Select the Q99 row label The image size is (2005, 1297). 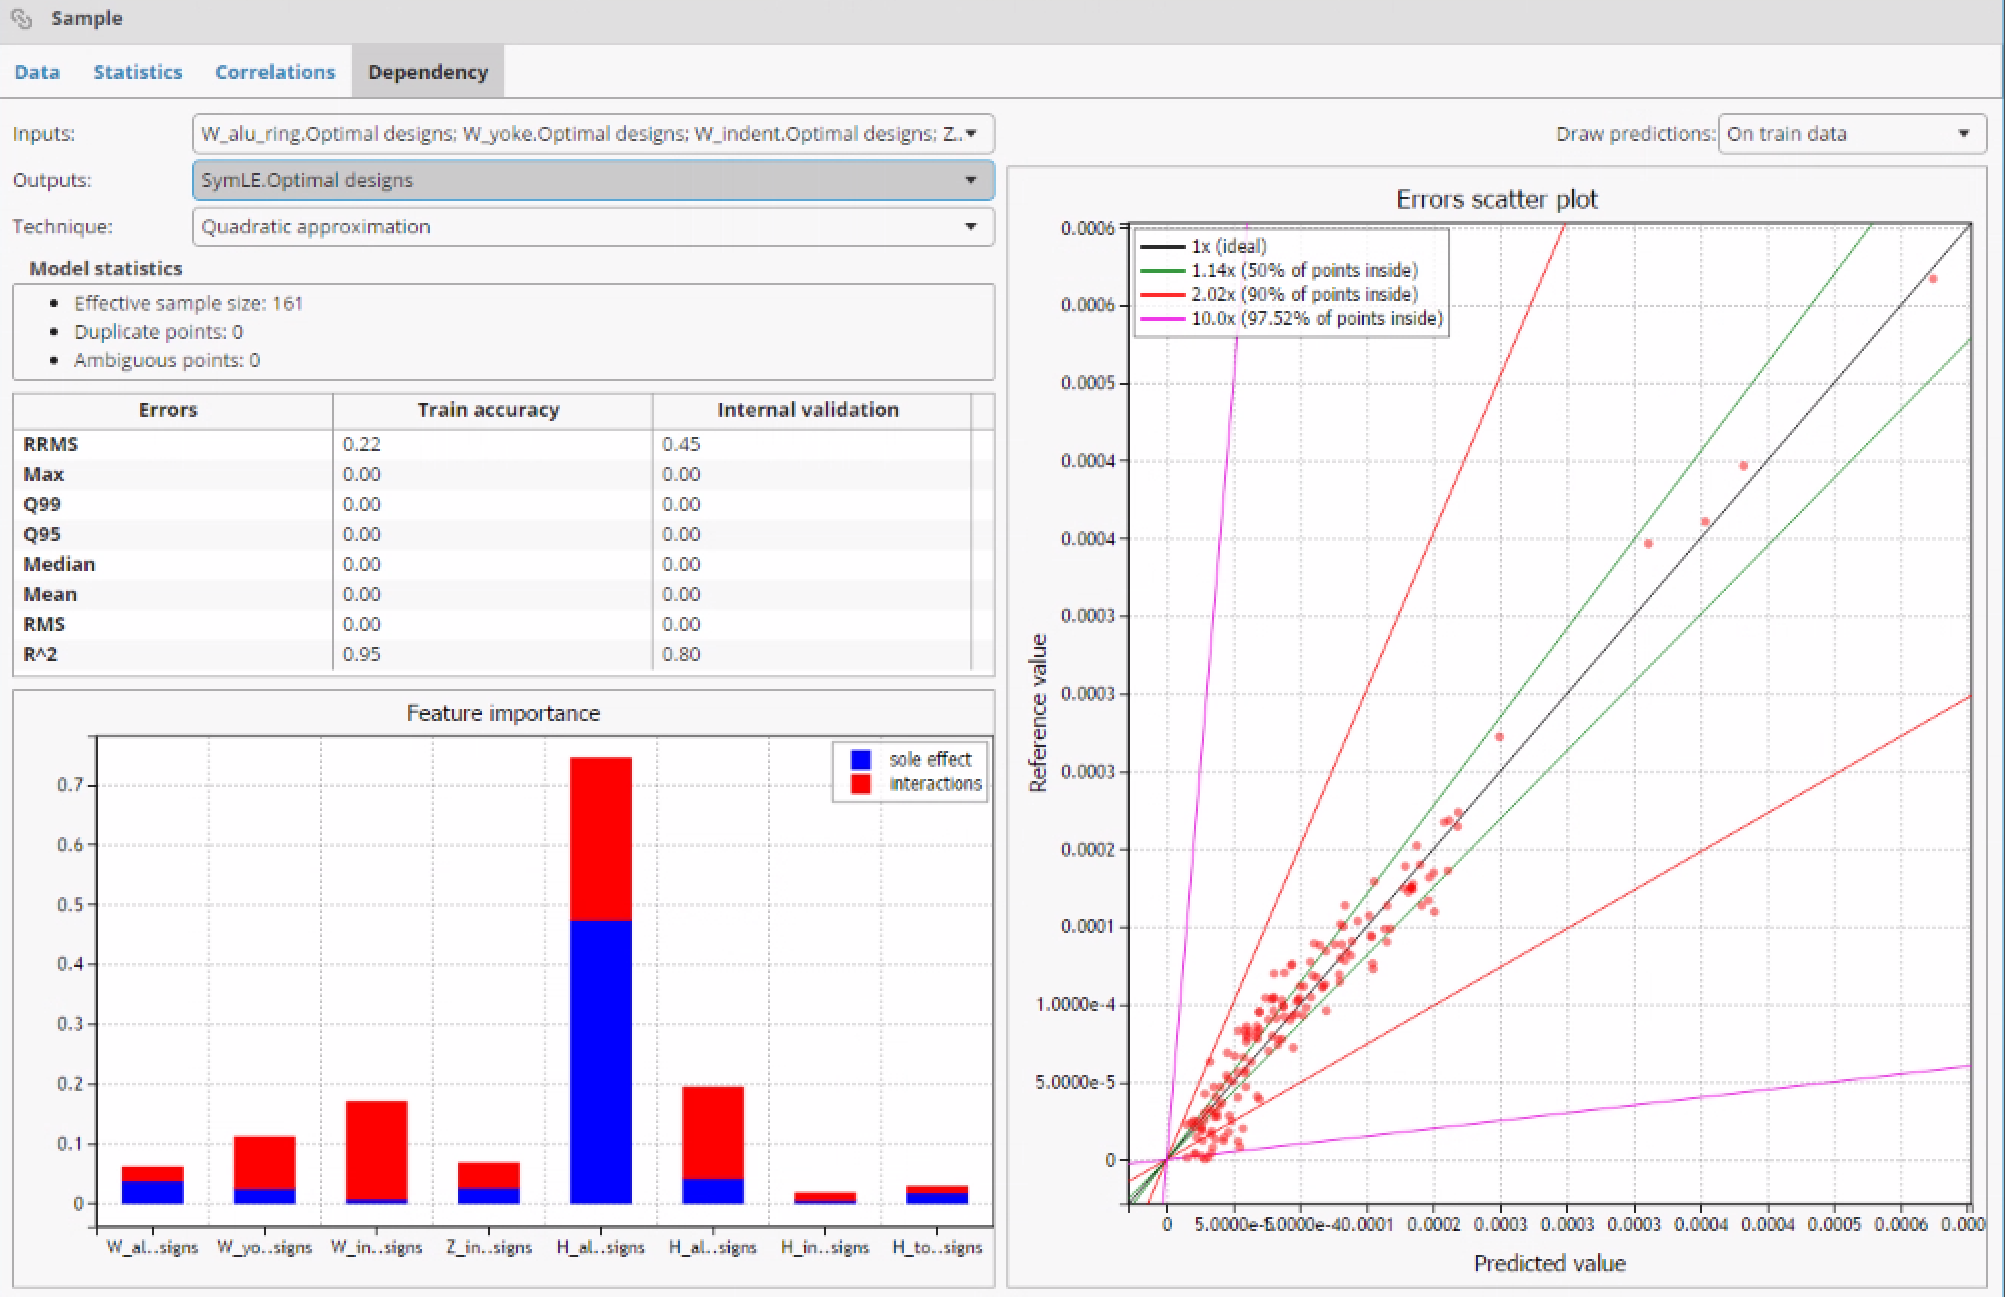pyautogui.click(x=42, y=504)
